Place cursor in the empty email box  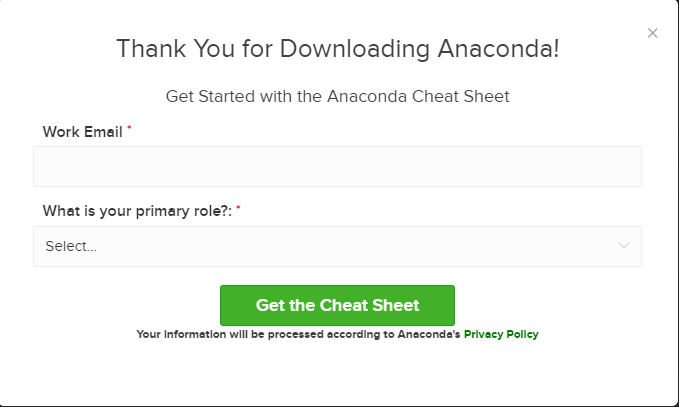pos(337,167)
